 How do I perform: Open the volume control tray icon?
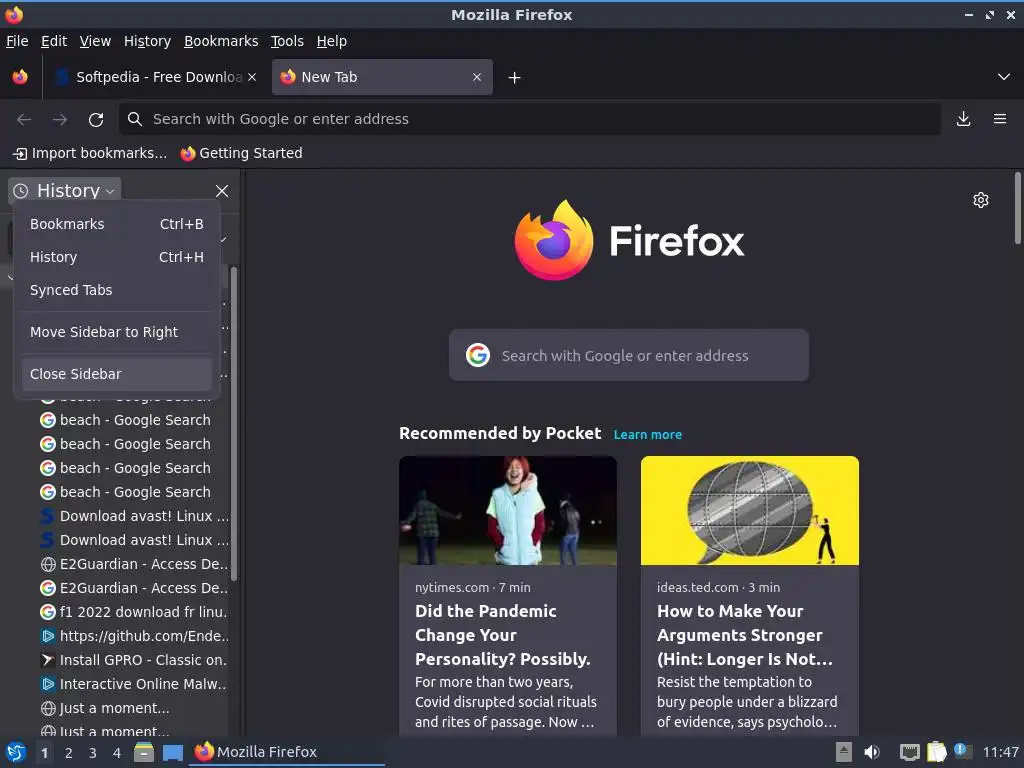(x=872, y=752)
